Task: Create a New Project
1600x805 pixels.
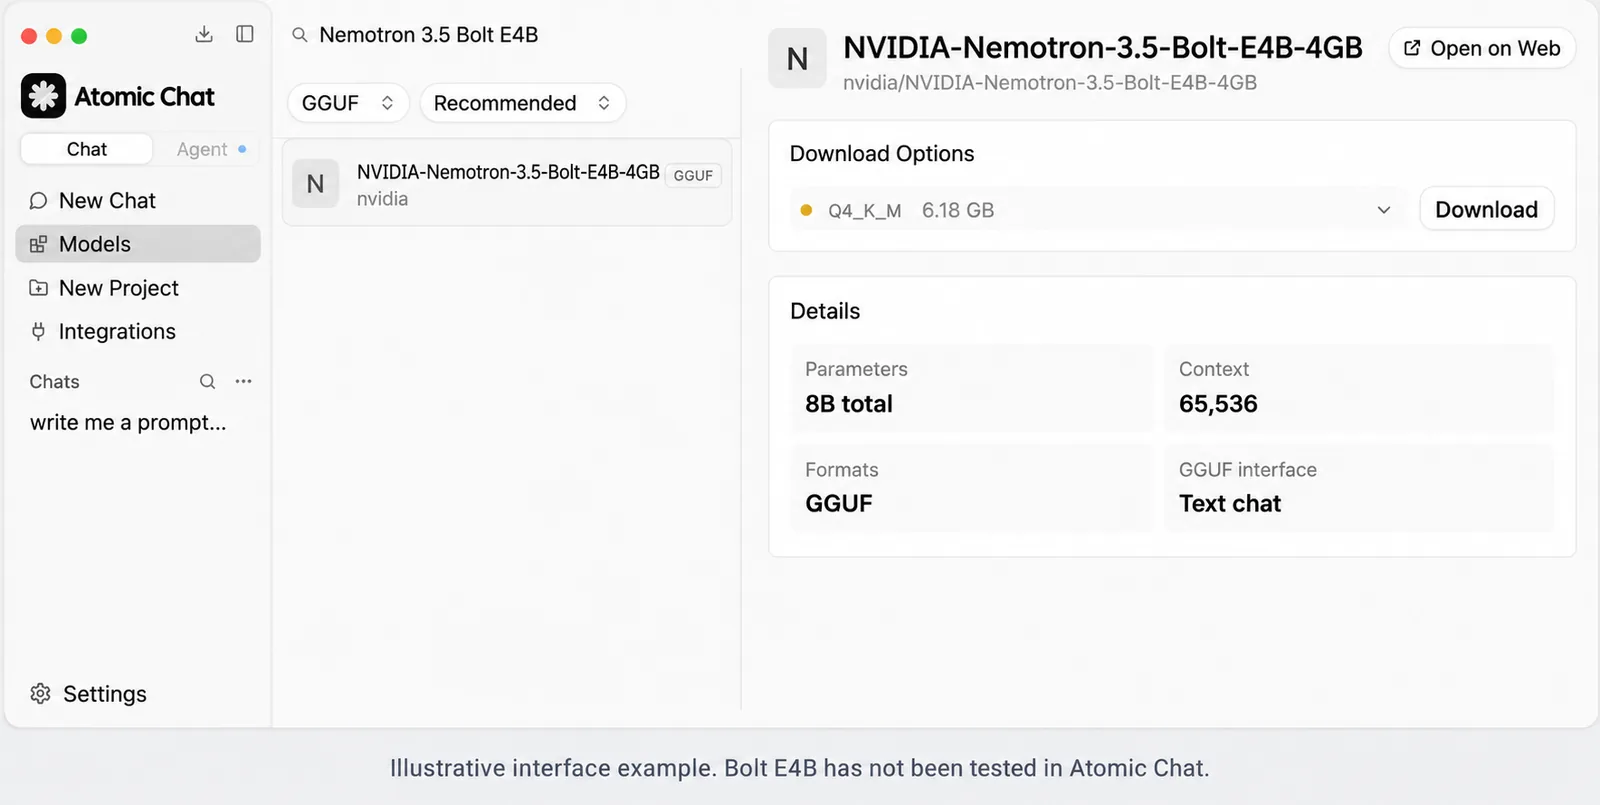Action: click(138, 288)
